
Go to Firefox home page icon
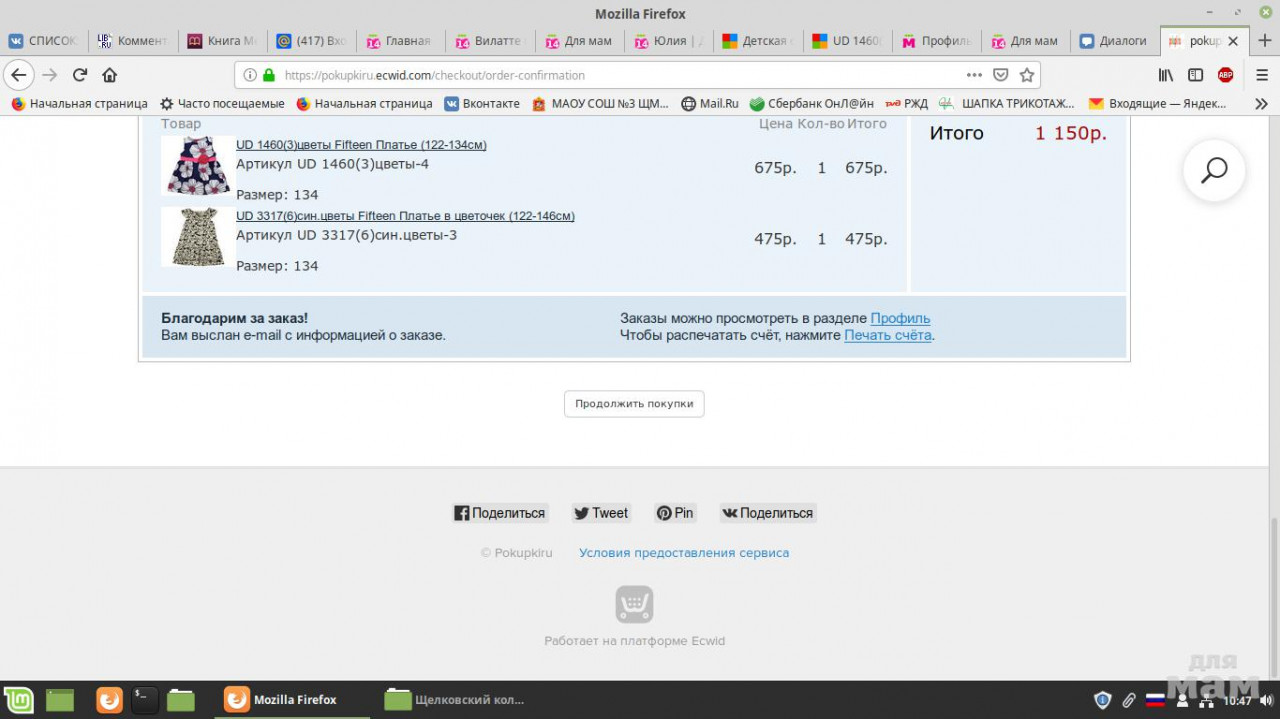(110, 75)
